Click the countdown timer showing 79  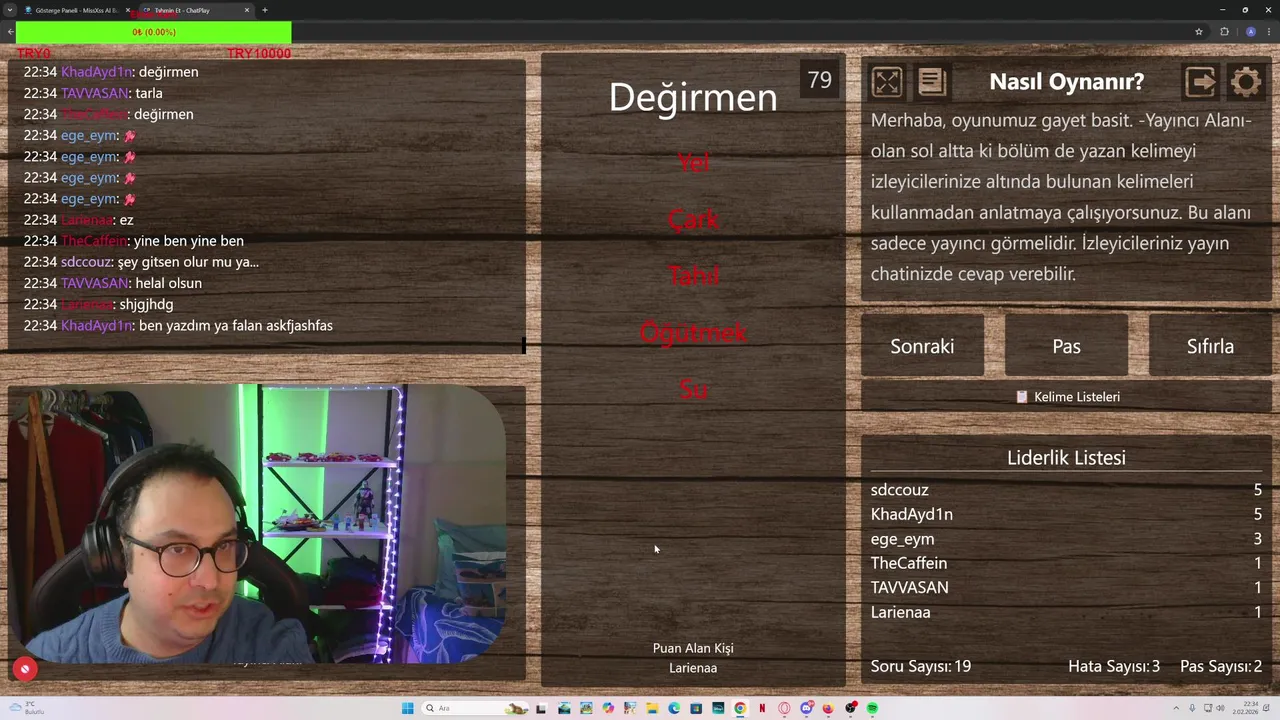[819, 80]
